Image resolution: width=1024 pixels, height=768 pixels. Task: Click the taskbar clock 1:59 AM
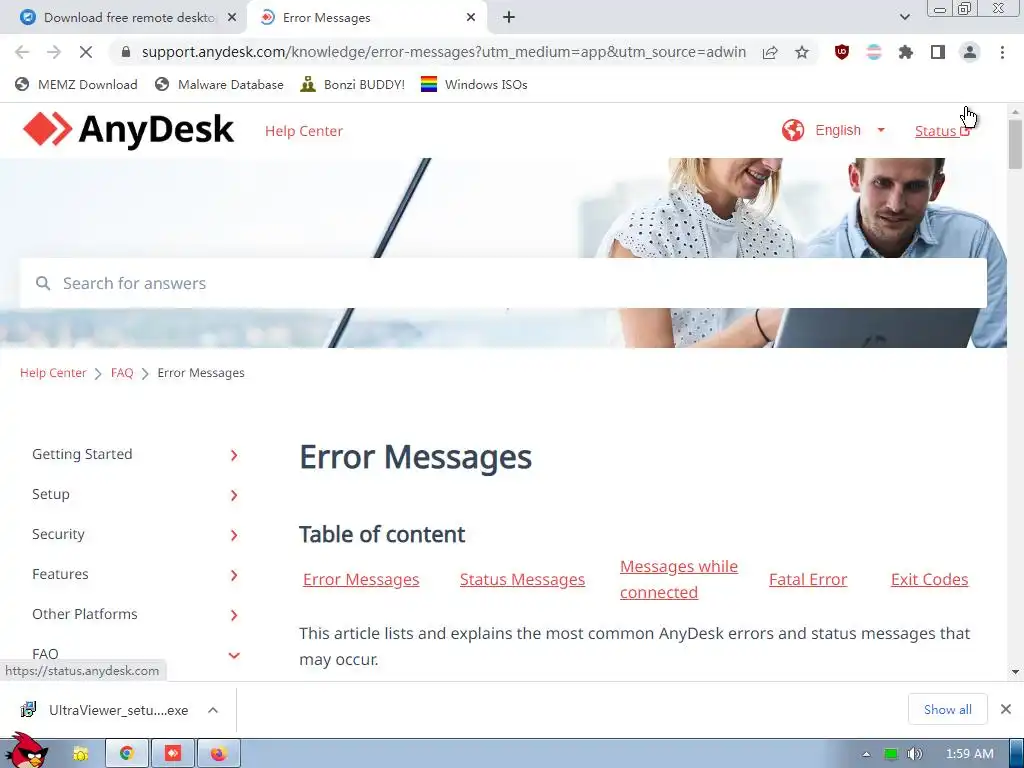pos(969,754)
